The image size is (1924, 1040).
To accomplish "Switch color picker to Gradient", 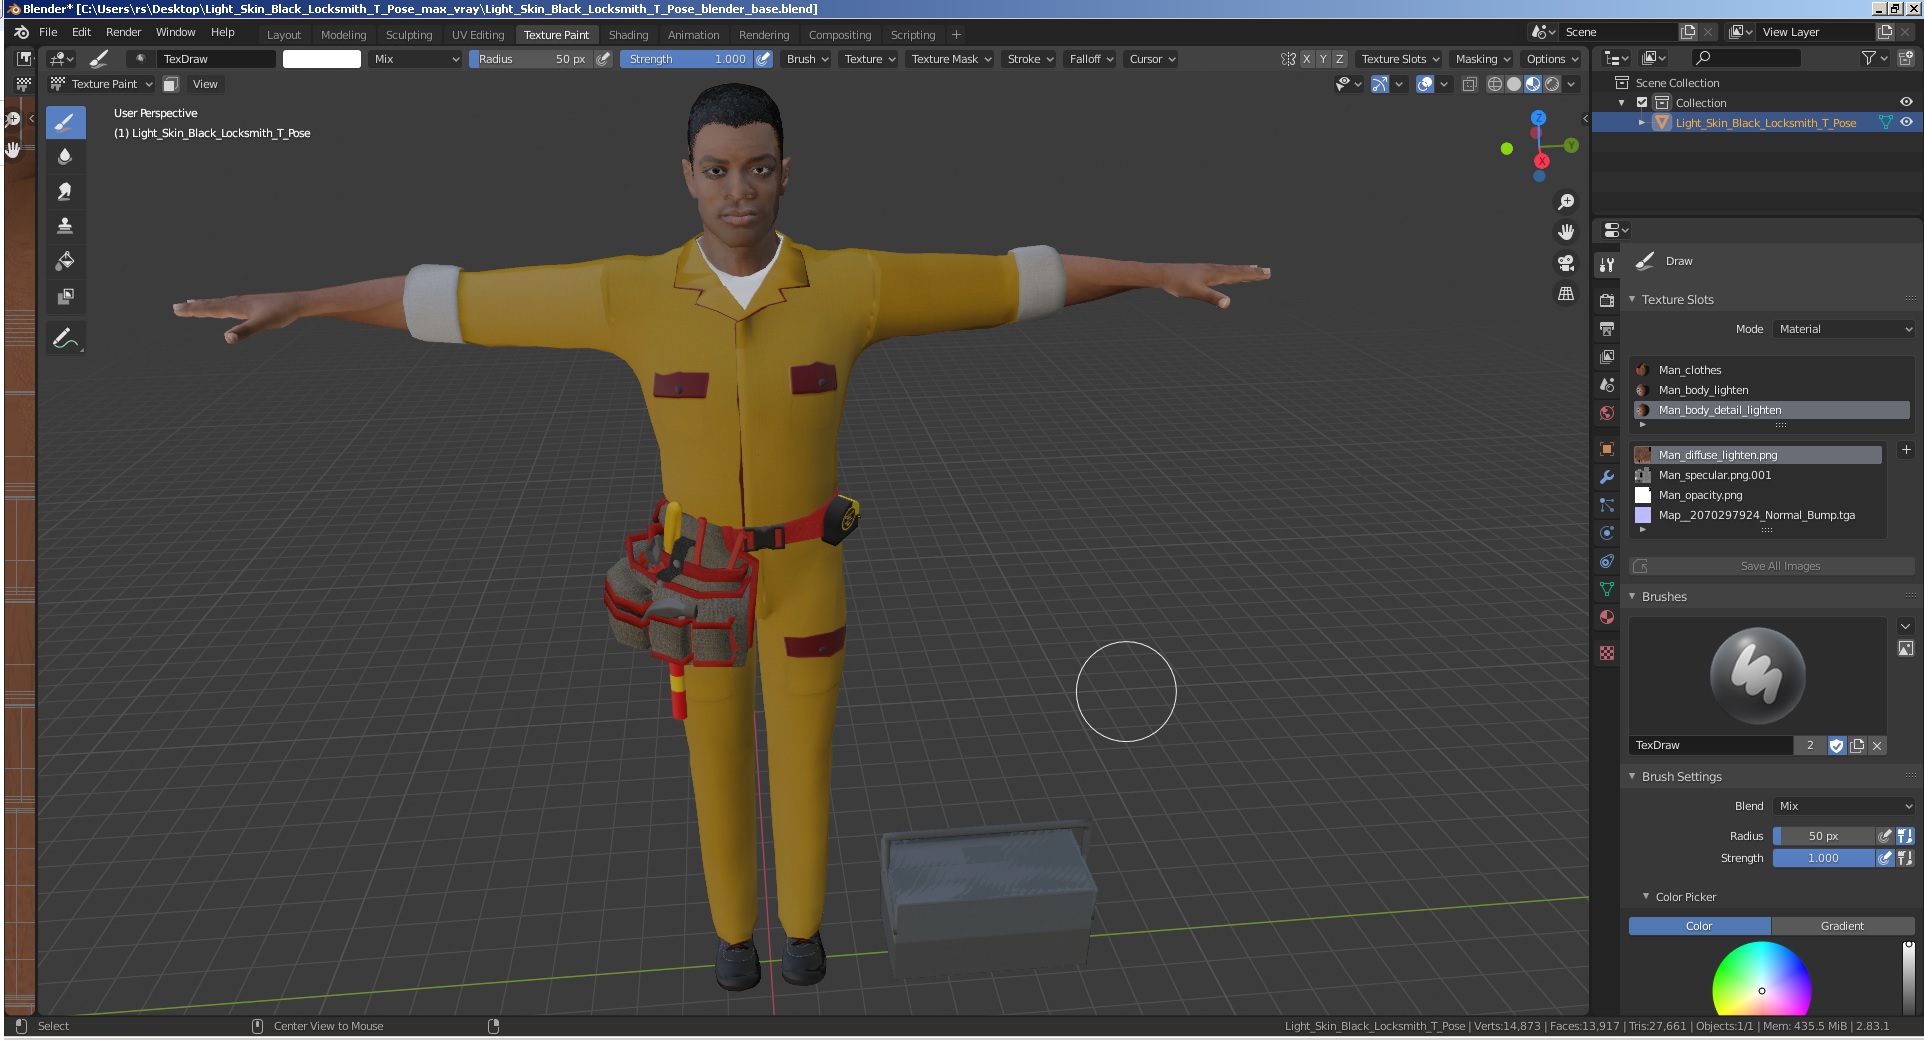I will (x=1842, y=926).
